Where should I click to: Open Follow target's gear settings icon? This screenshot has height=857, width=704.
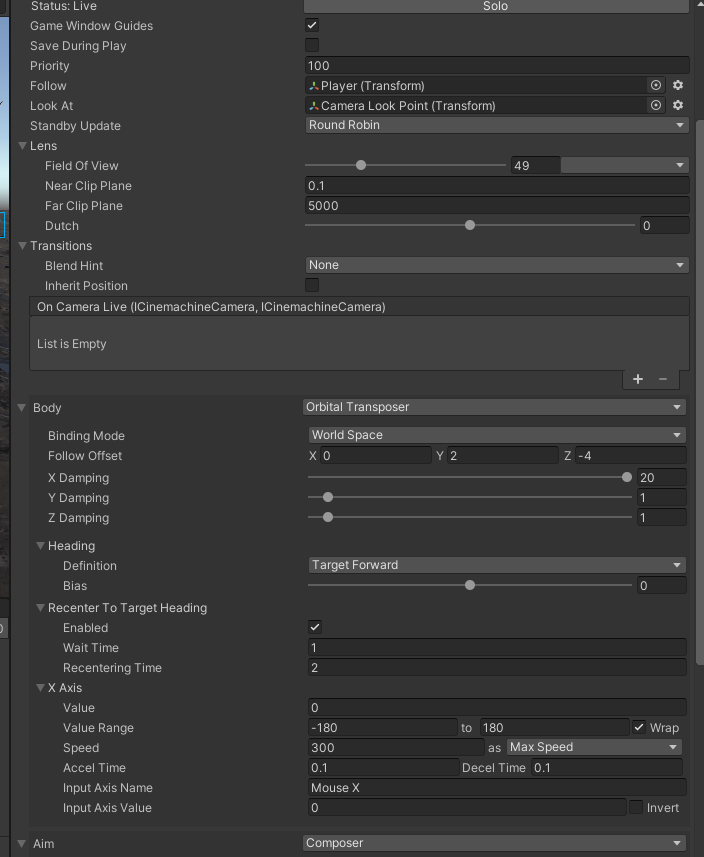(677, 85)
